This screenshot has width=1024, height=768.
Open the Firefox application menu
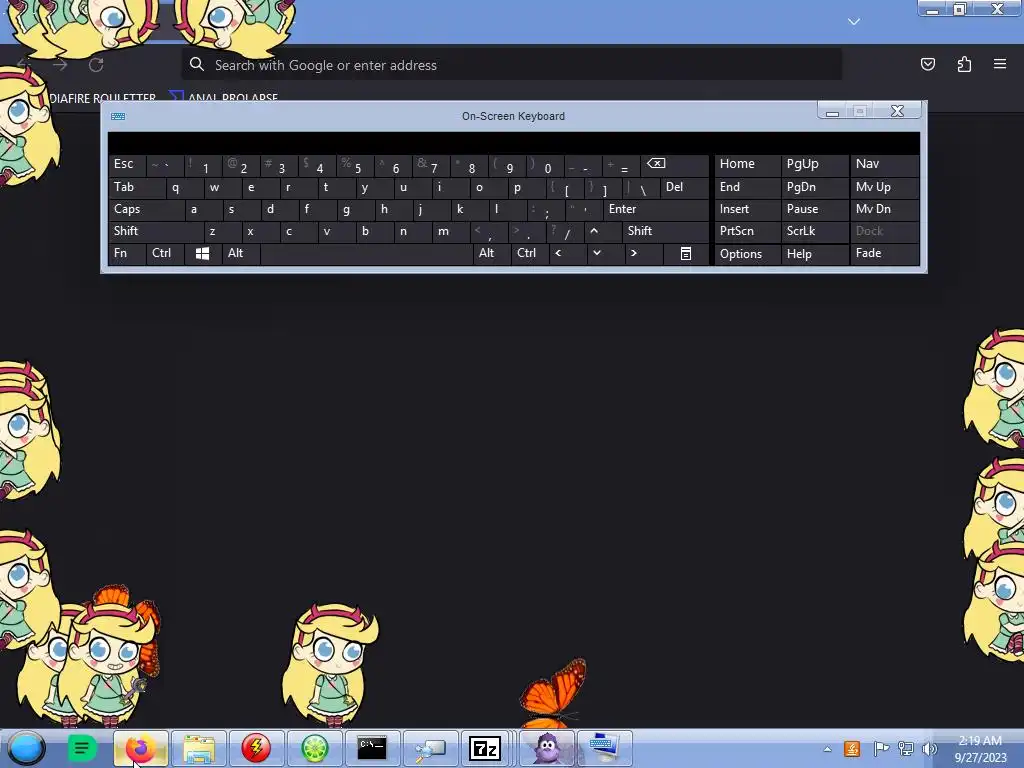click(x=1000, y=64)
